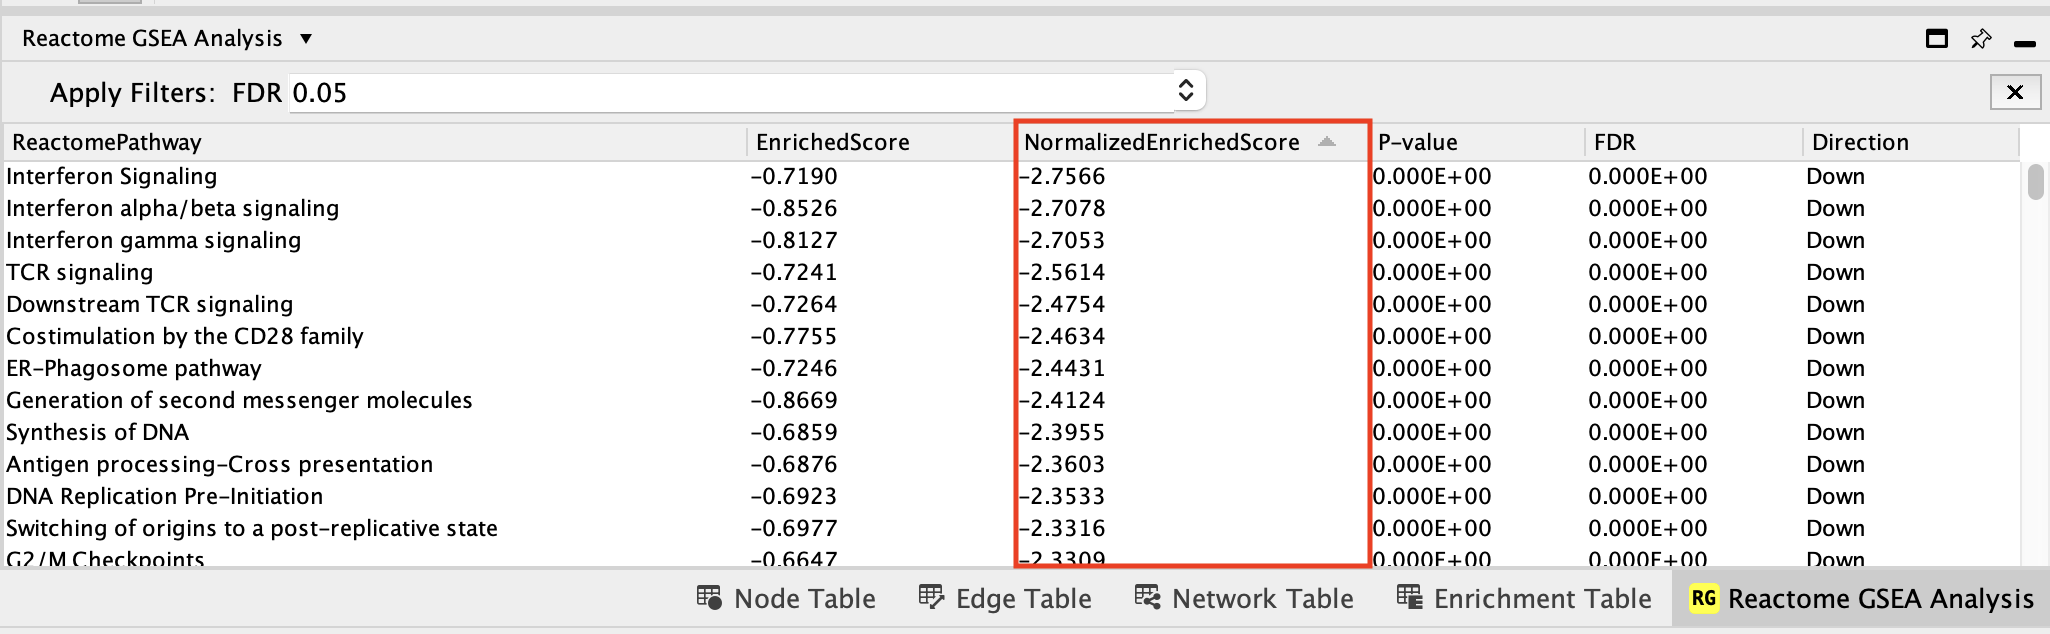Select the Interferon gamma signaling row
Viewport: 2050px width, 634px height.
coord(154,240)
